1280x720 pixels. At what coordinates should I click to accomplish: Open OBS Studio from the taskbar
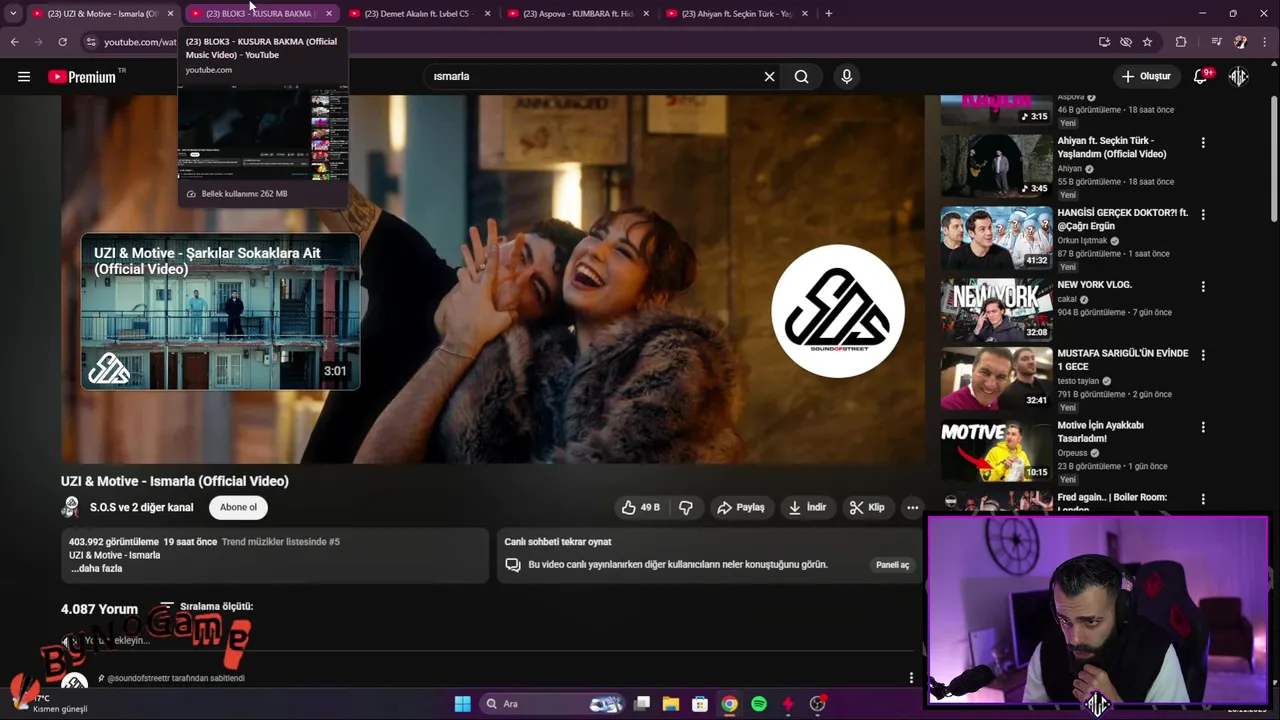[x=817, y=704]
